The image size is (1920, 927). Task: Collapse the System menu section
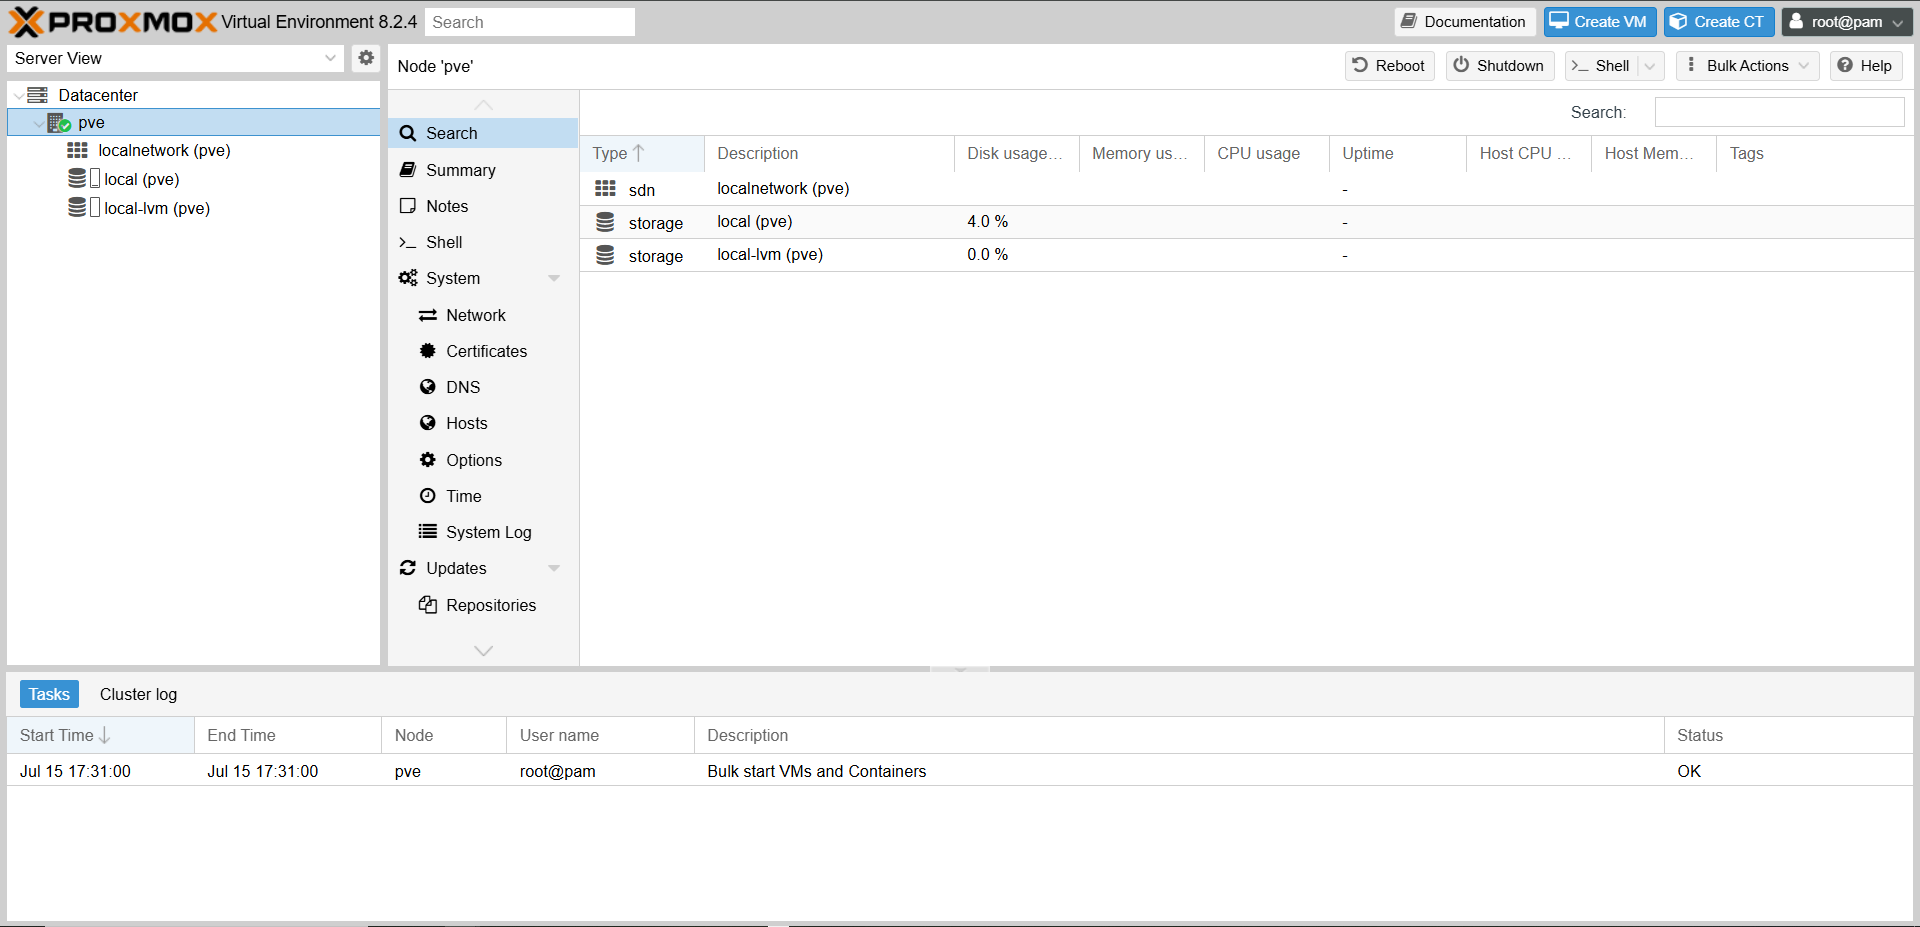[554, 278]
